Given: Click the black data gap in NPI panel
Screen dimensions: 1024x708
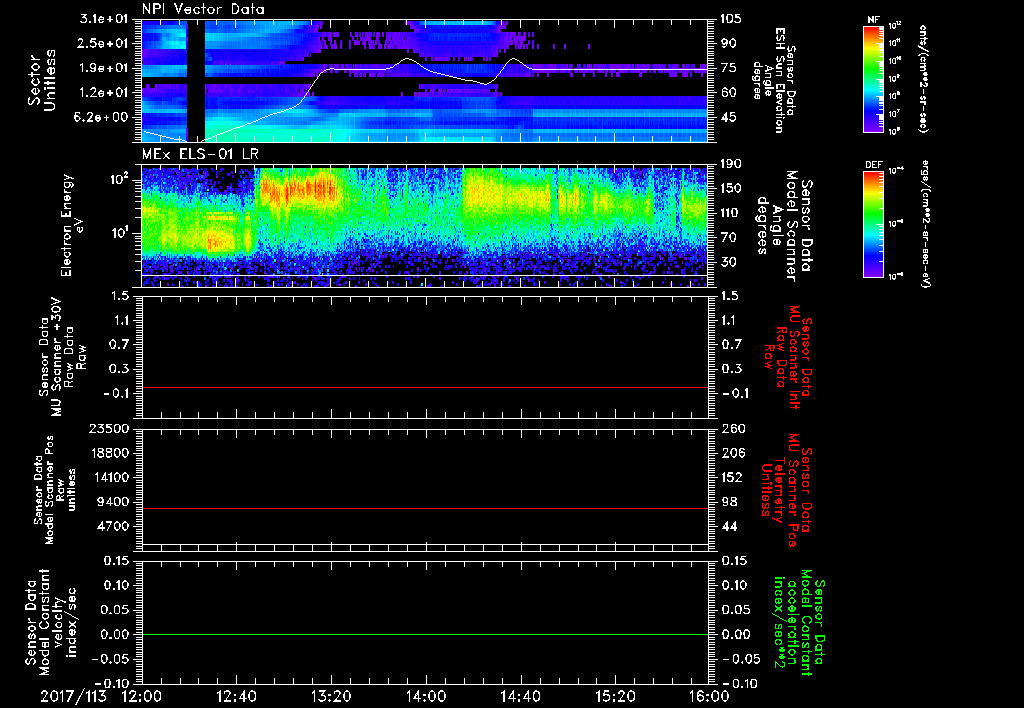Looking at the screenshot, I should [196, 80].
